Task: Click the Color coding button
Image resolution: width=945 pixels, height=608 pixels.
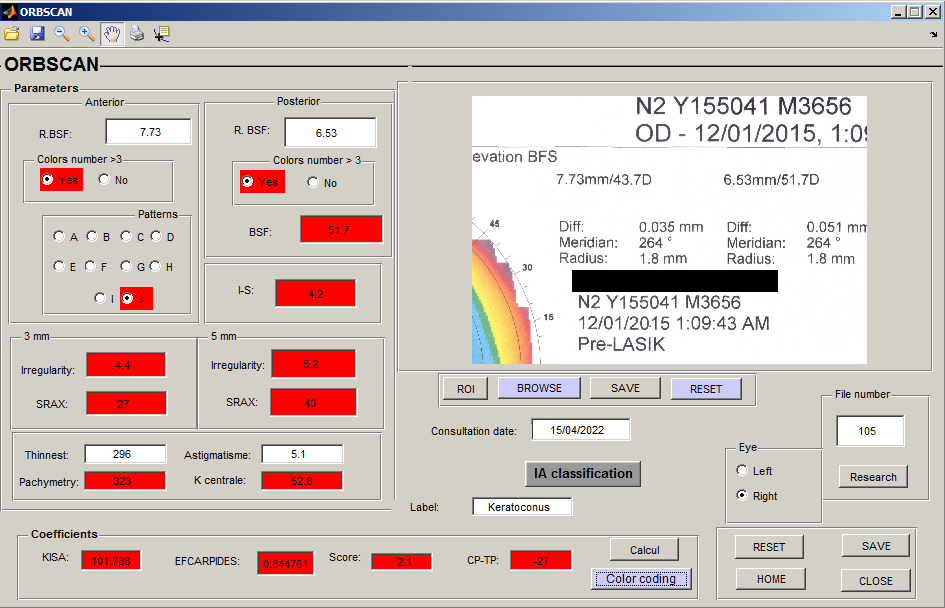Action: pyautogui.click(x=641, y=579)
